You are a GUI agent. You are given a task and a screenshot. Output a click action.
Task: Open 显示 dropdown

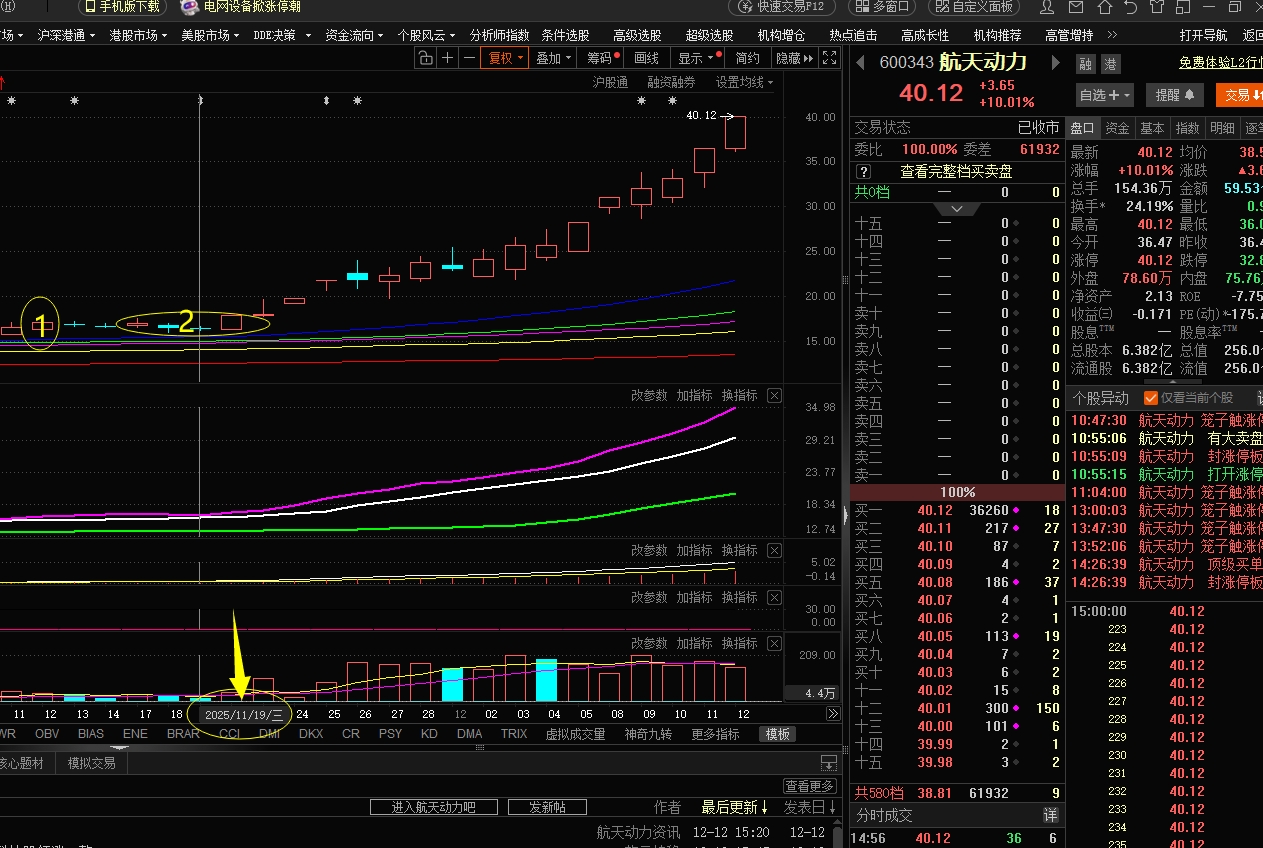697,58
